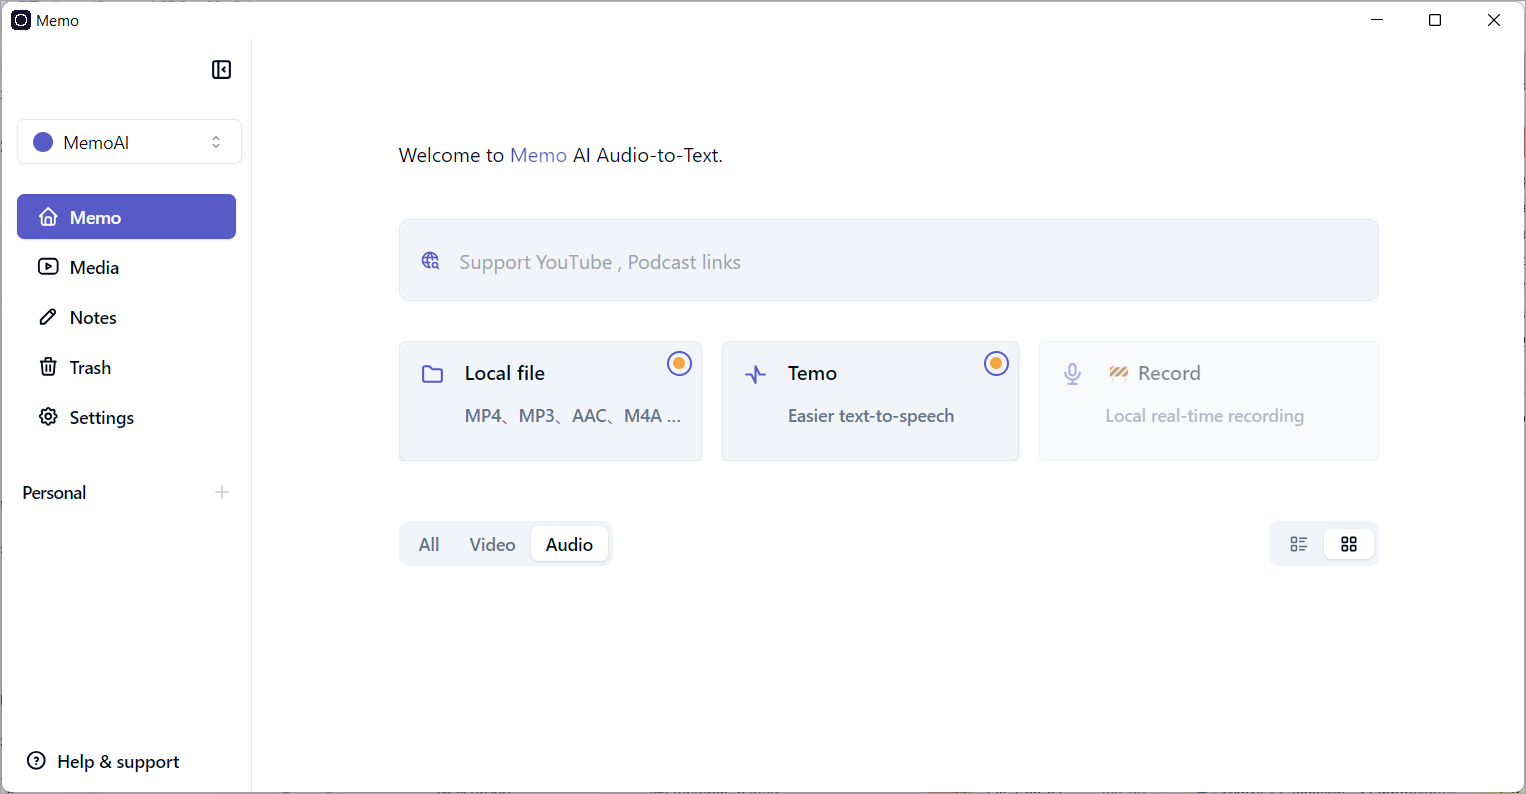The image size is (1526, 794).
Task: Click the Personal section label
Action: [54, 493]
